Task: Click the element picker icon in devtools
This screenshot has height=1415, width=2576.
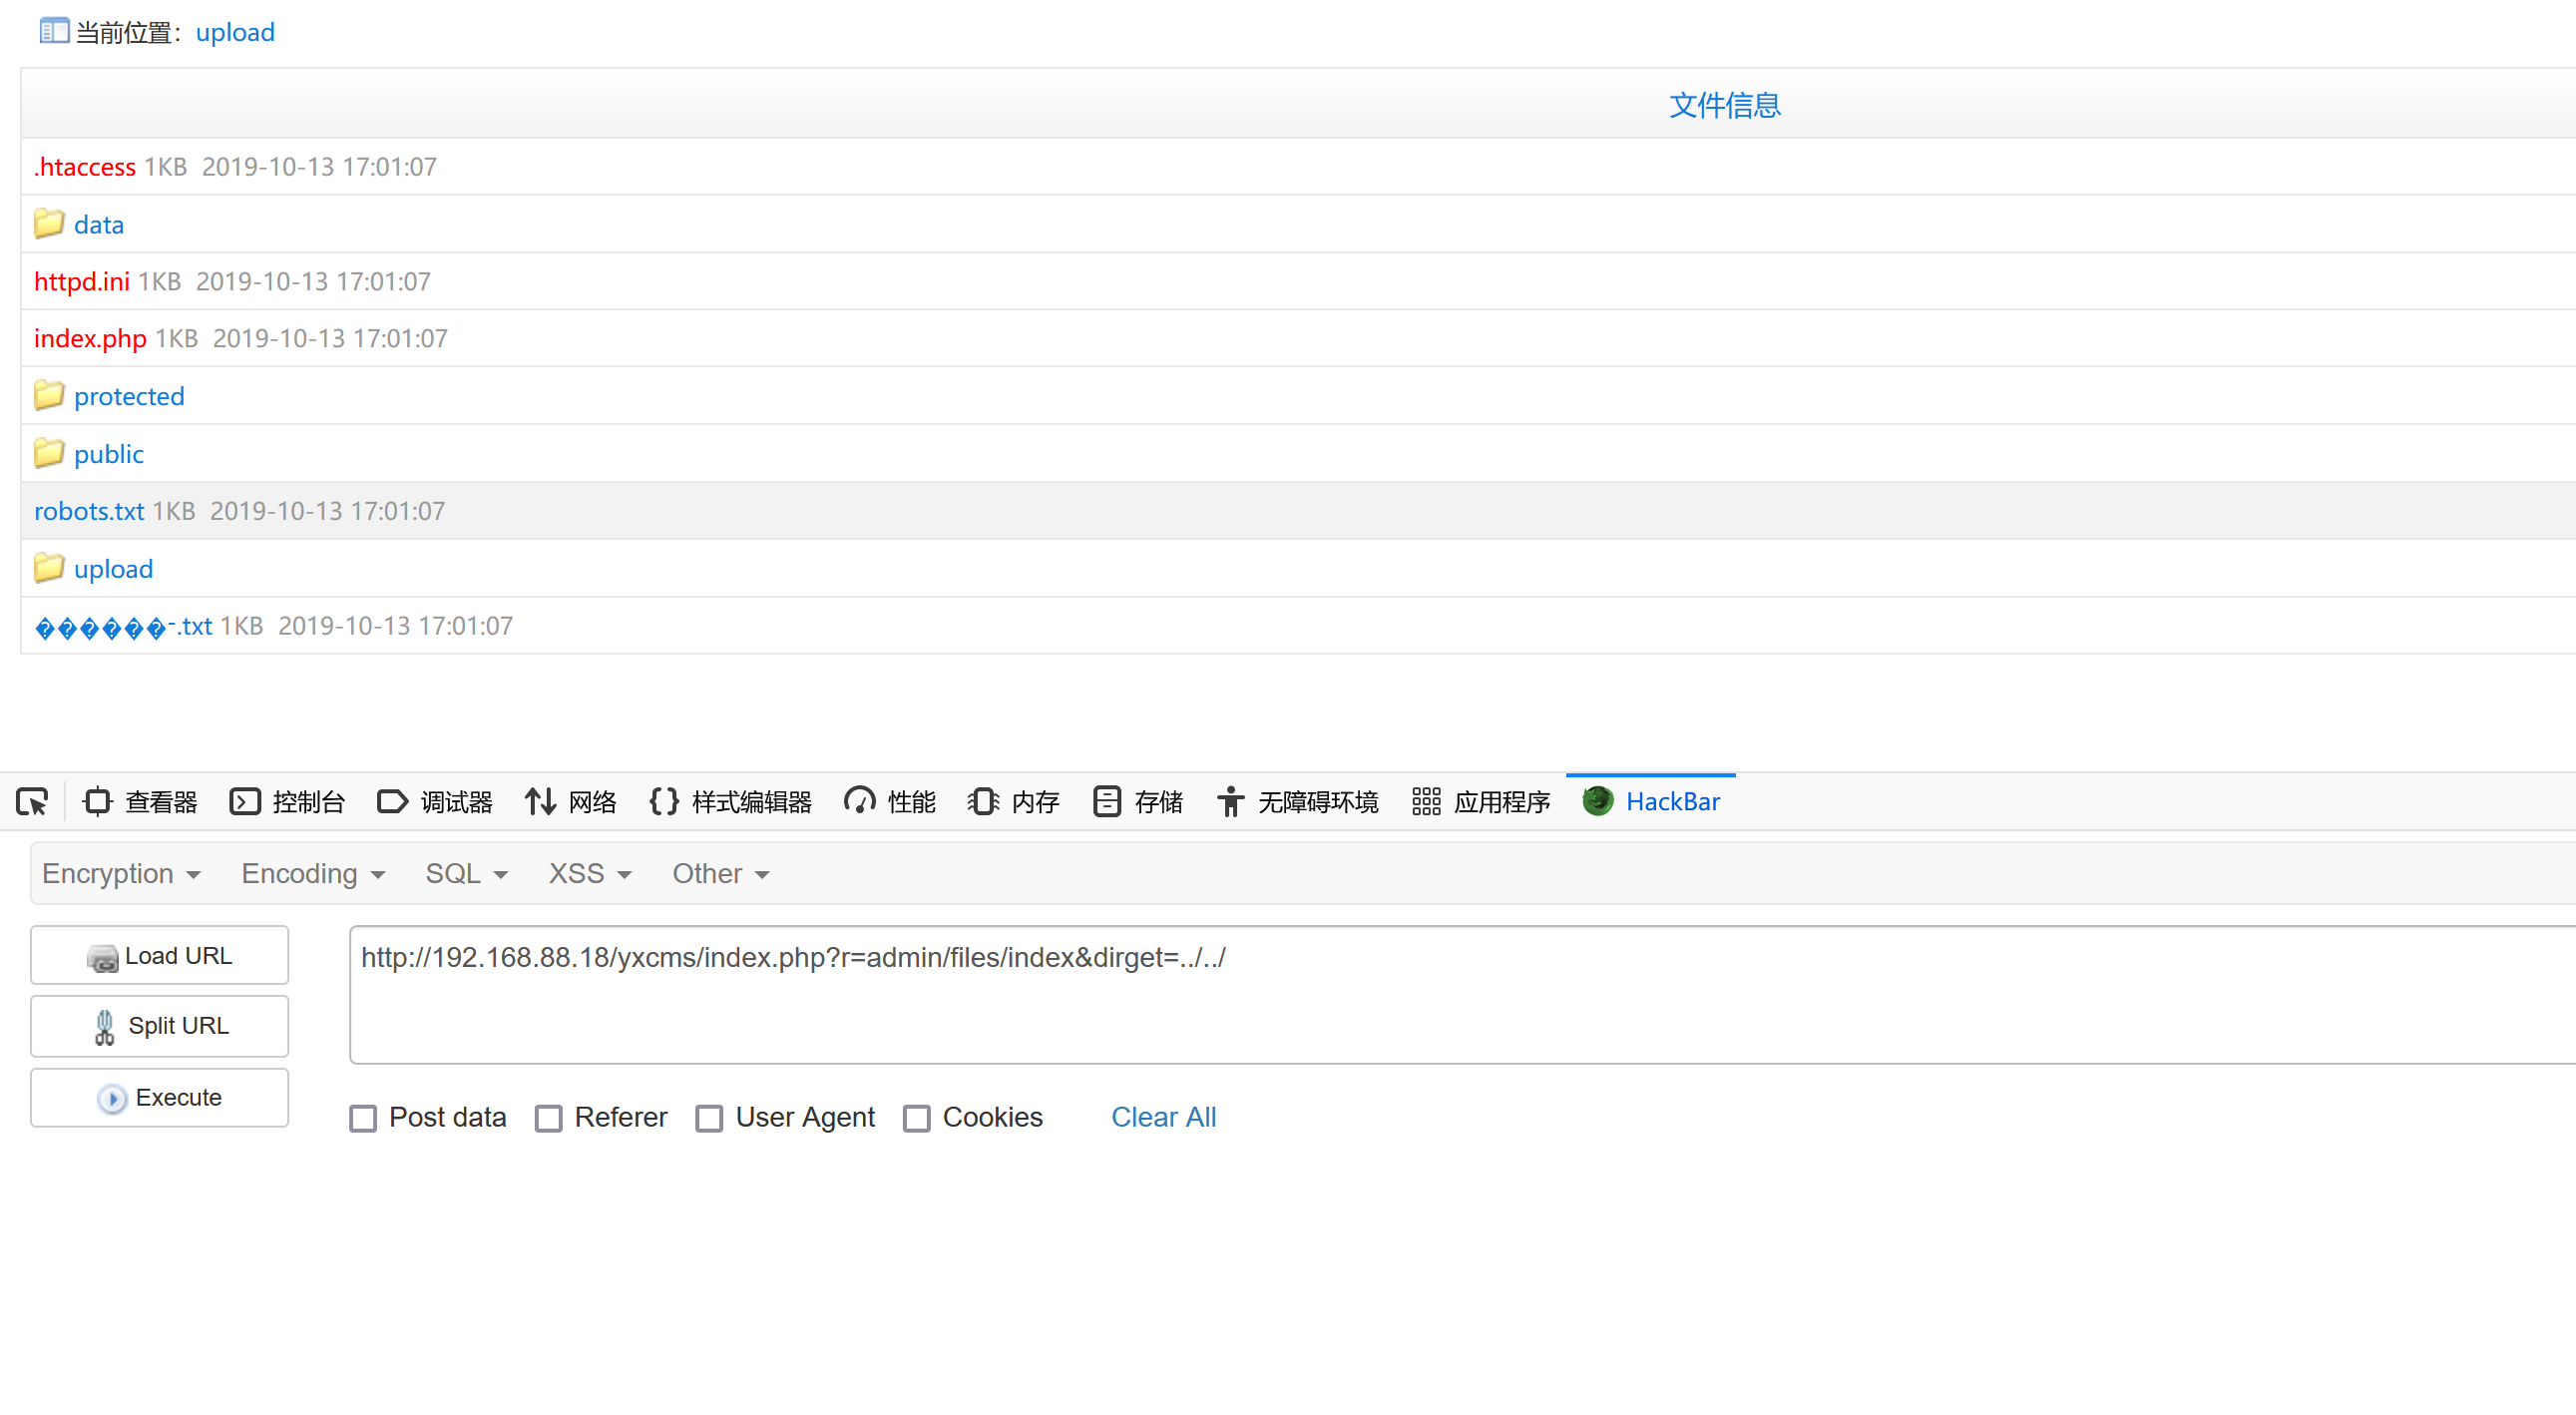Action: [32, 802]
